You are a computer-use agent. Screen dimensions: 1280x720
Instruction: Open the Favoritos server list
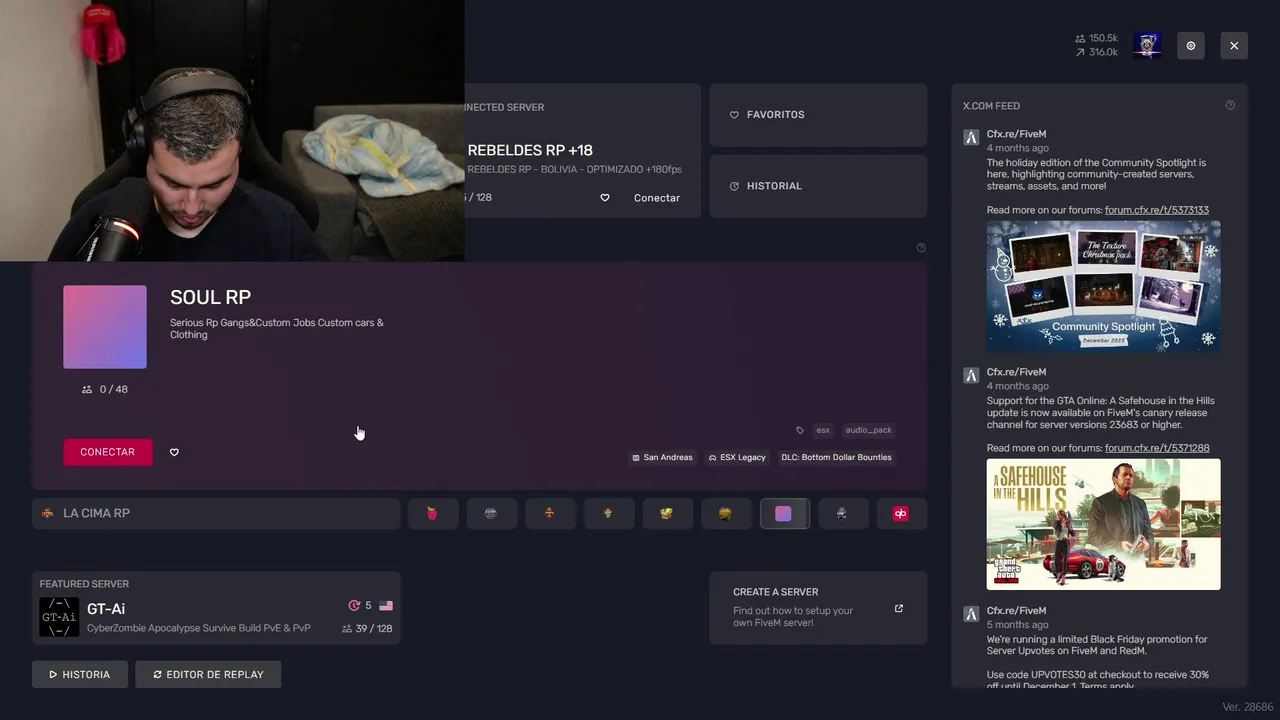pyautogui.click(x=818, y=115)
